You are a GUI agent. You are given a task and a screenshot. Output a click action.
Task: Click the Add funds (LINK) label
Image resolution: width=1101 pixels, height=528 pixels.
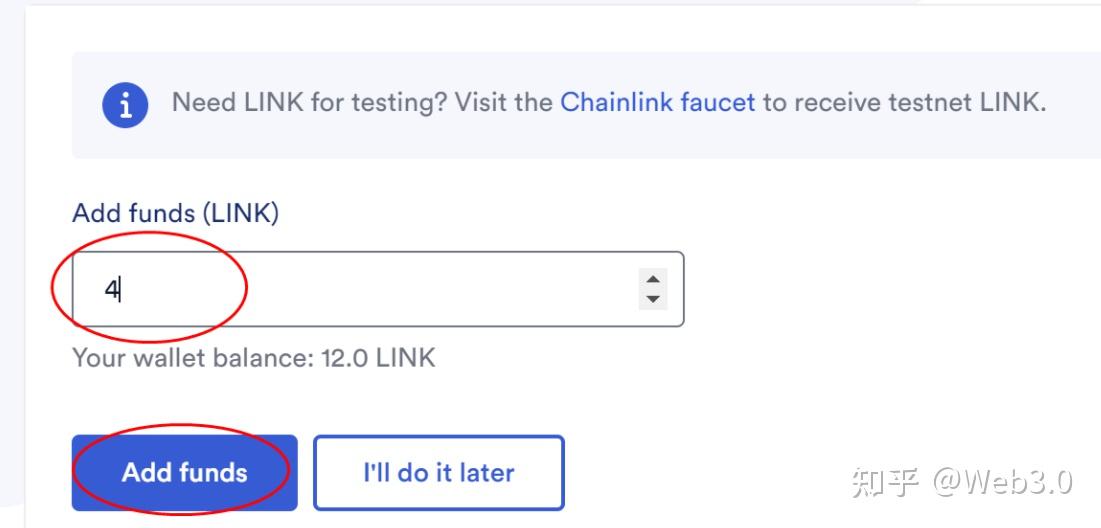click(x=176, y=213)
